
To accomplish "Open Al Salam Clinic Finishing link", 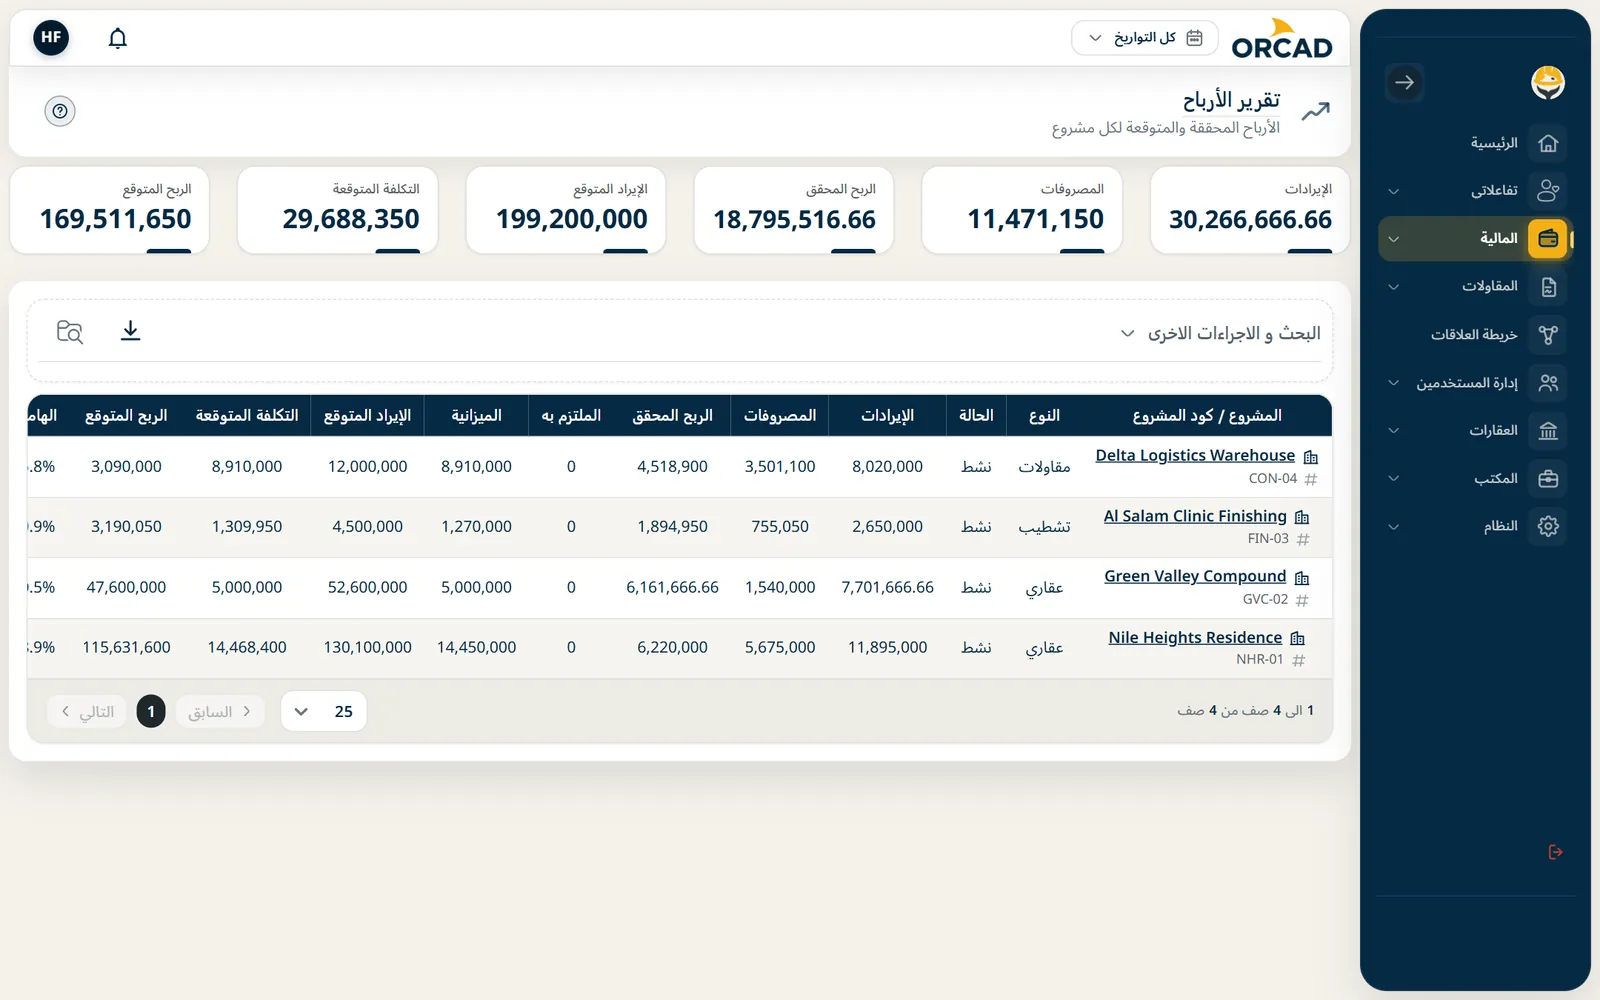I will pos(1195,516).
